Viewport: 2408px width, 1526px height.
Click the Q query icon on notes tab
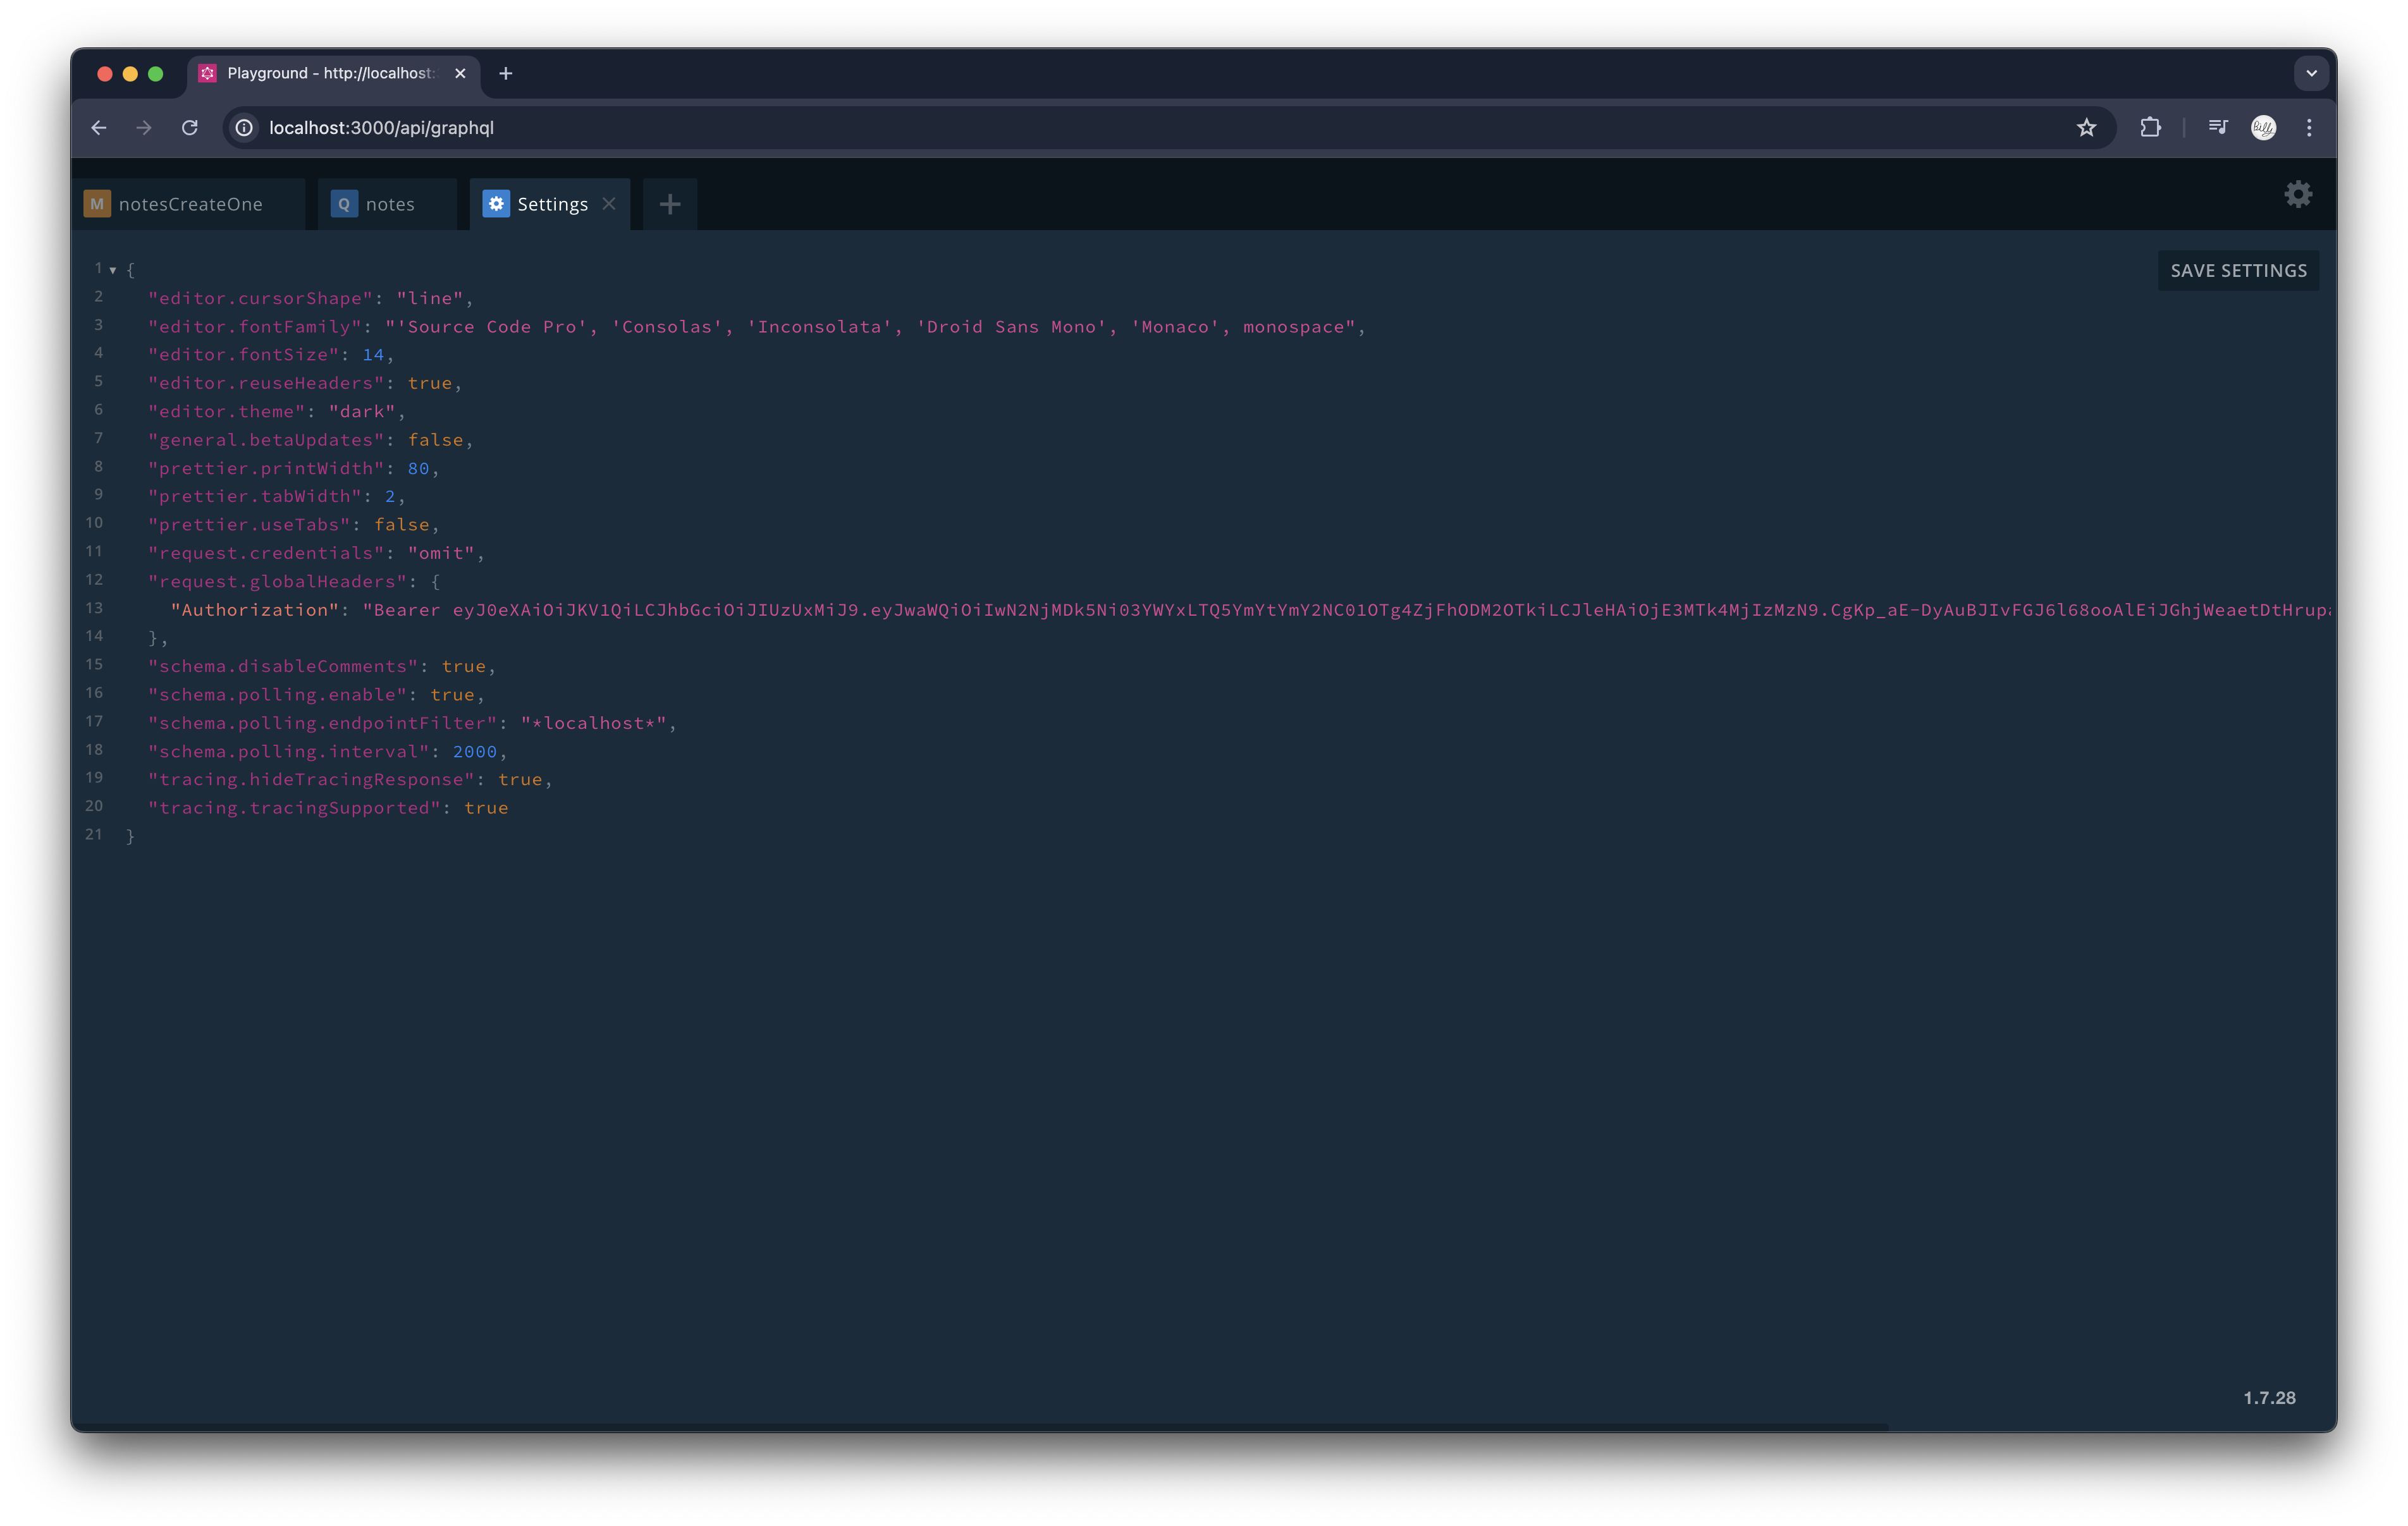(344, 204)
